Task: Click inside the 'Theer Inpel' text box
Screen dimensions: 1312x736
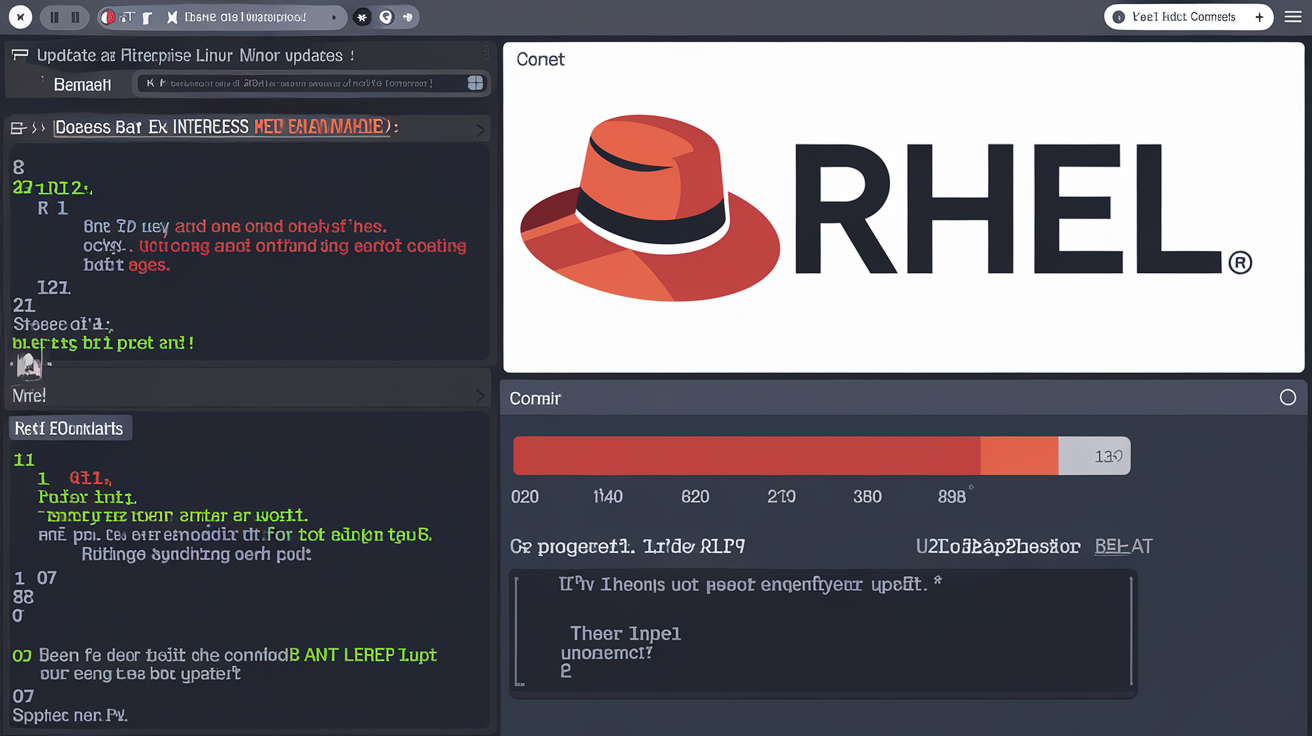Action: tap(823, 633)
